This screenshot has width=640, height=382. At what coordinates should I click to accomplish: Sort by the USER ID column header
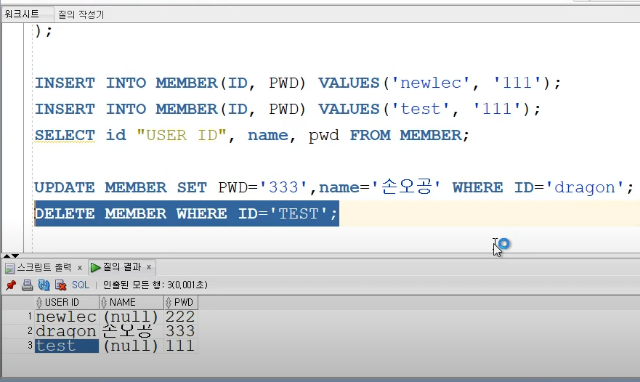[67, 302]
